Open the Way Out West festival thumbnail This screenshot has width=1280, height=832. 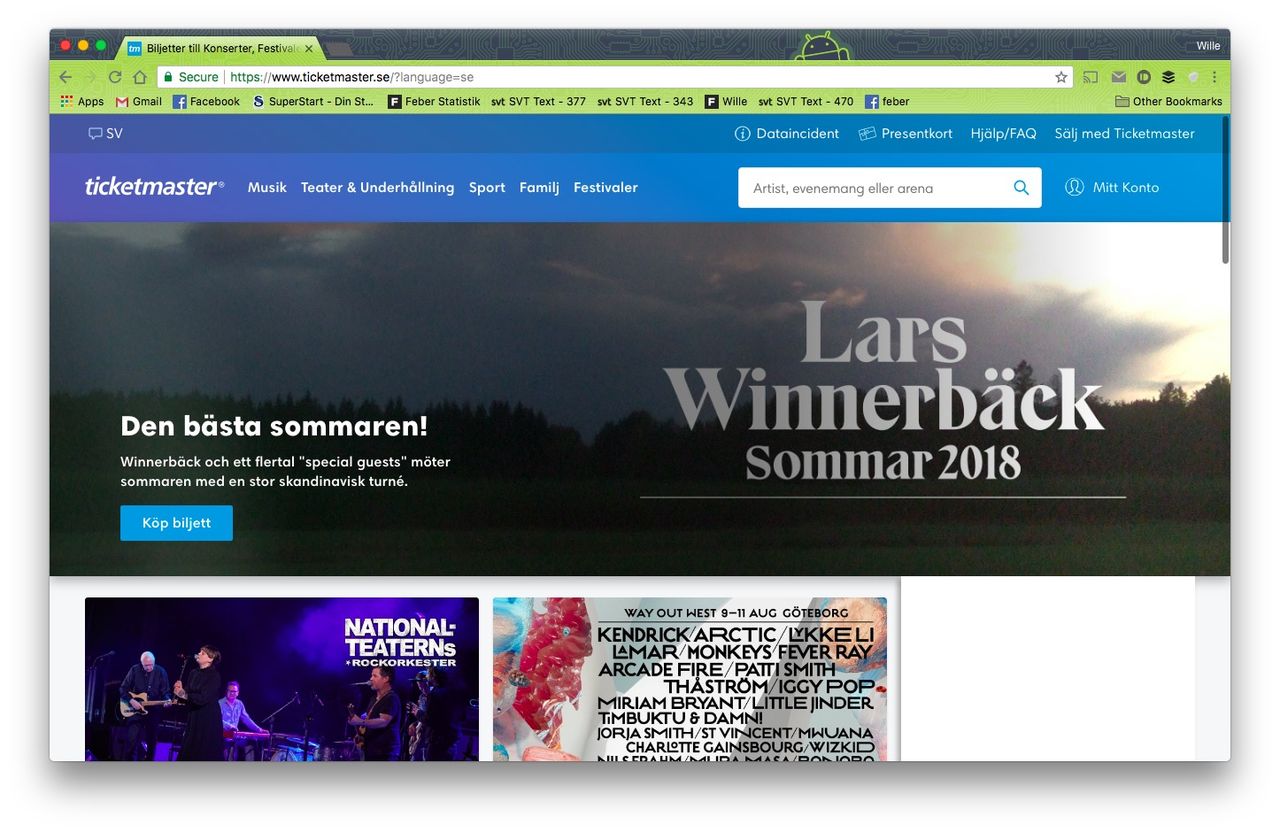(x=690, y=679)
